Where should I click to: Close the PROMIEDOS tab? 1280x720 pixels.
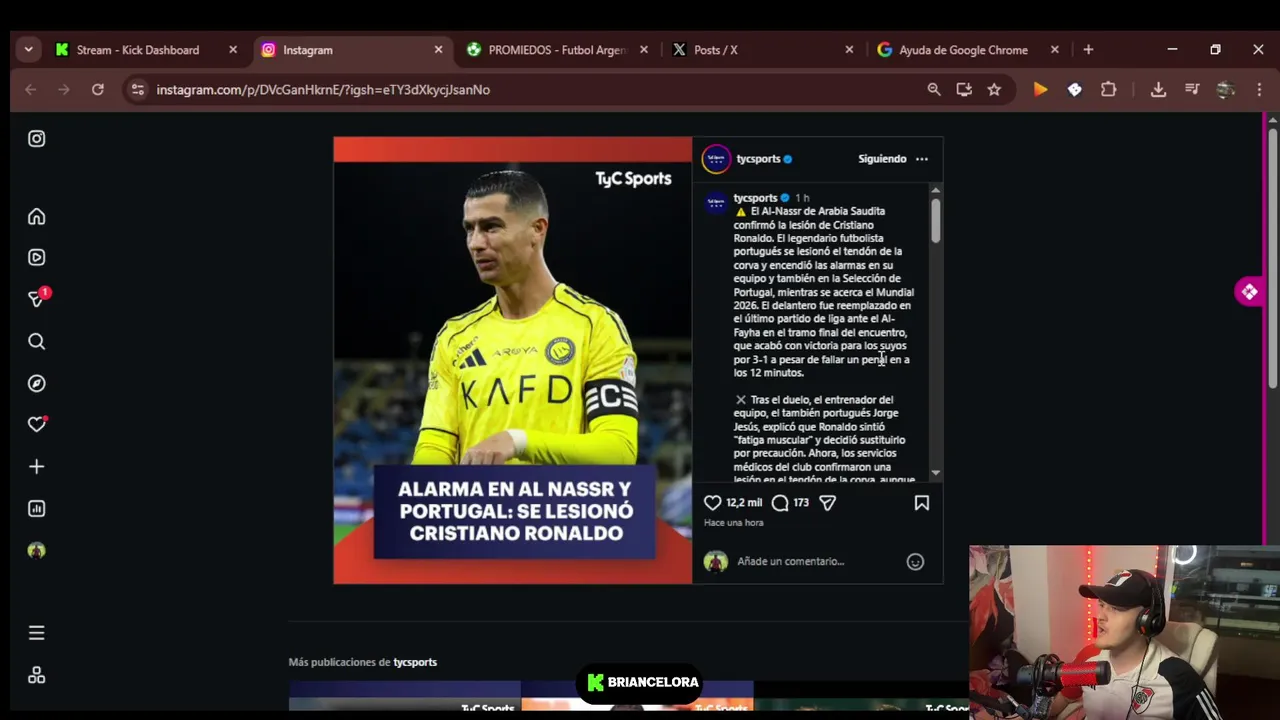tap(644, 50)
